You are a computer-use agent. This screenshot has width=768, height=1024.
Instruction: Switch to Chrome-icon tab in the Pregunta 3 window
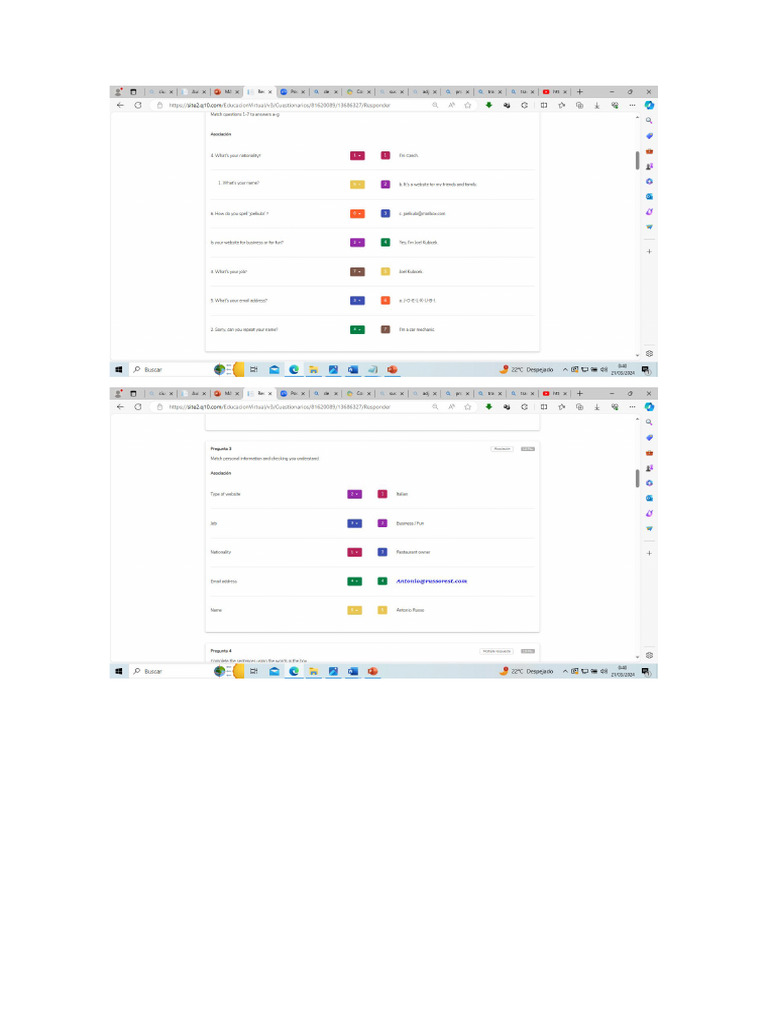(358, 394)
